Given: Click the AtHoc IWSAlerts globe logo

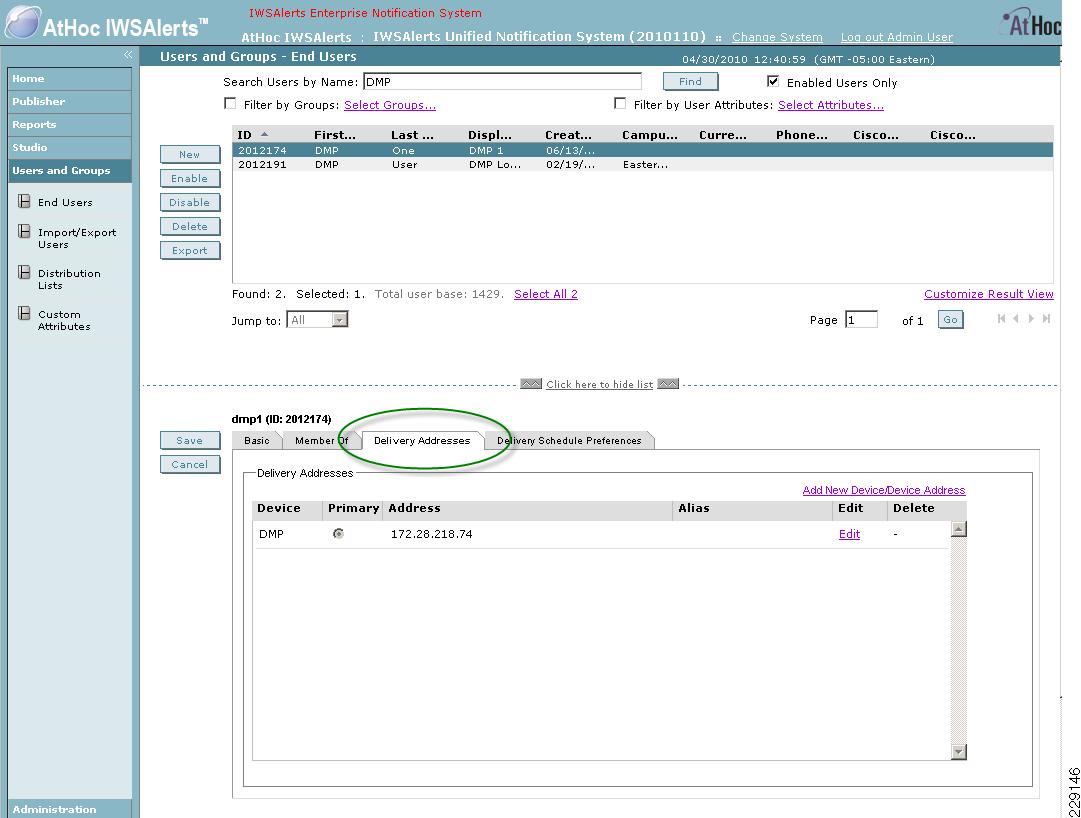Looking at the screenshot, I should coord(23,21).
